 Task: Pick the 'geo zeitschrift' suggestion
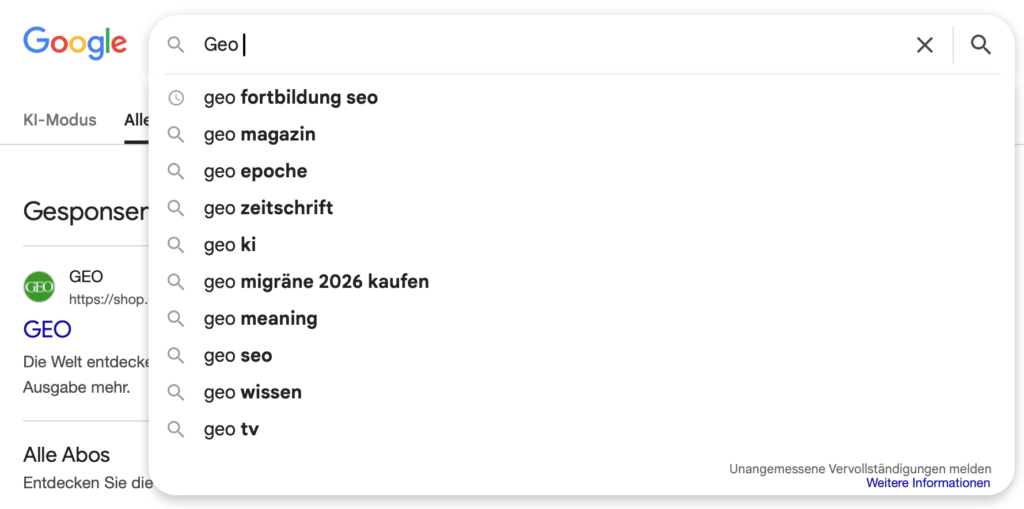(268, 208)
